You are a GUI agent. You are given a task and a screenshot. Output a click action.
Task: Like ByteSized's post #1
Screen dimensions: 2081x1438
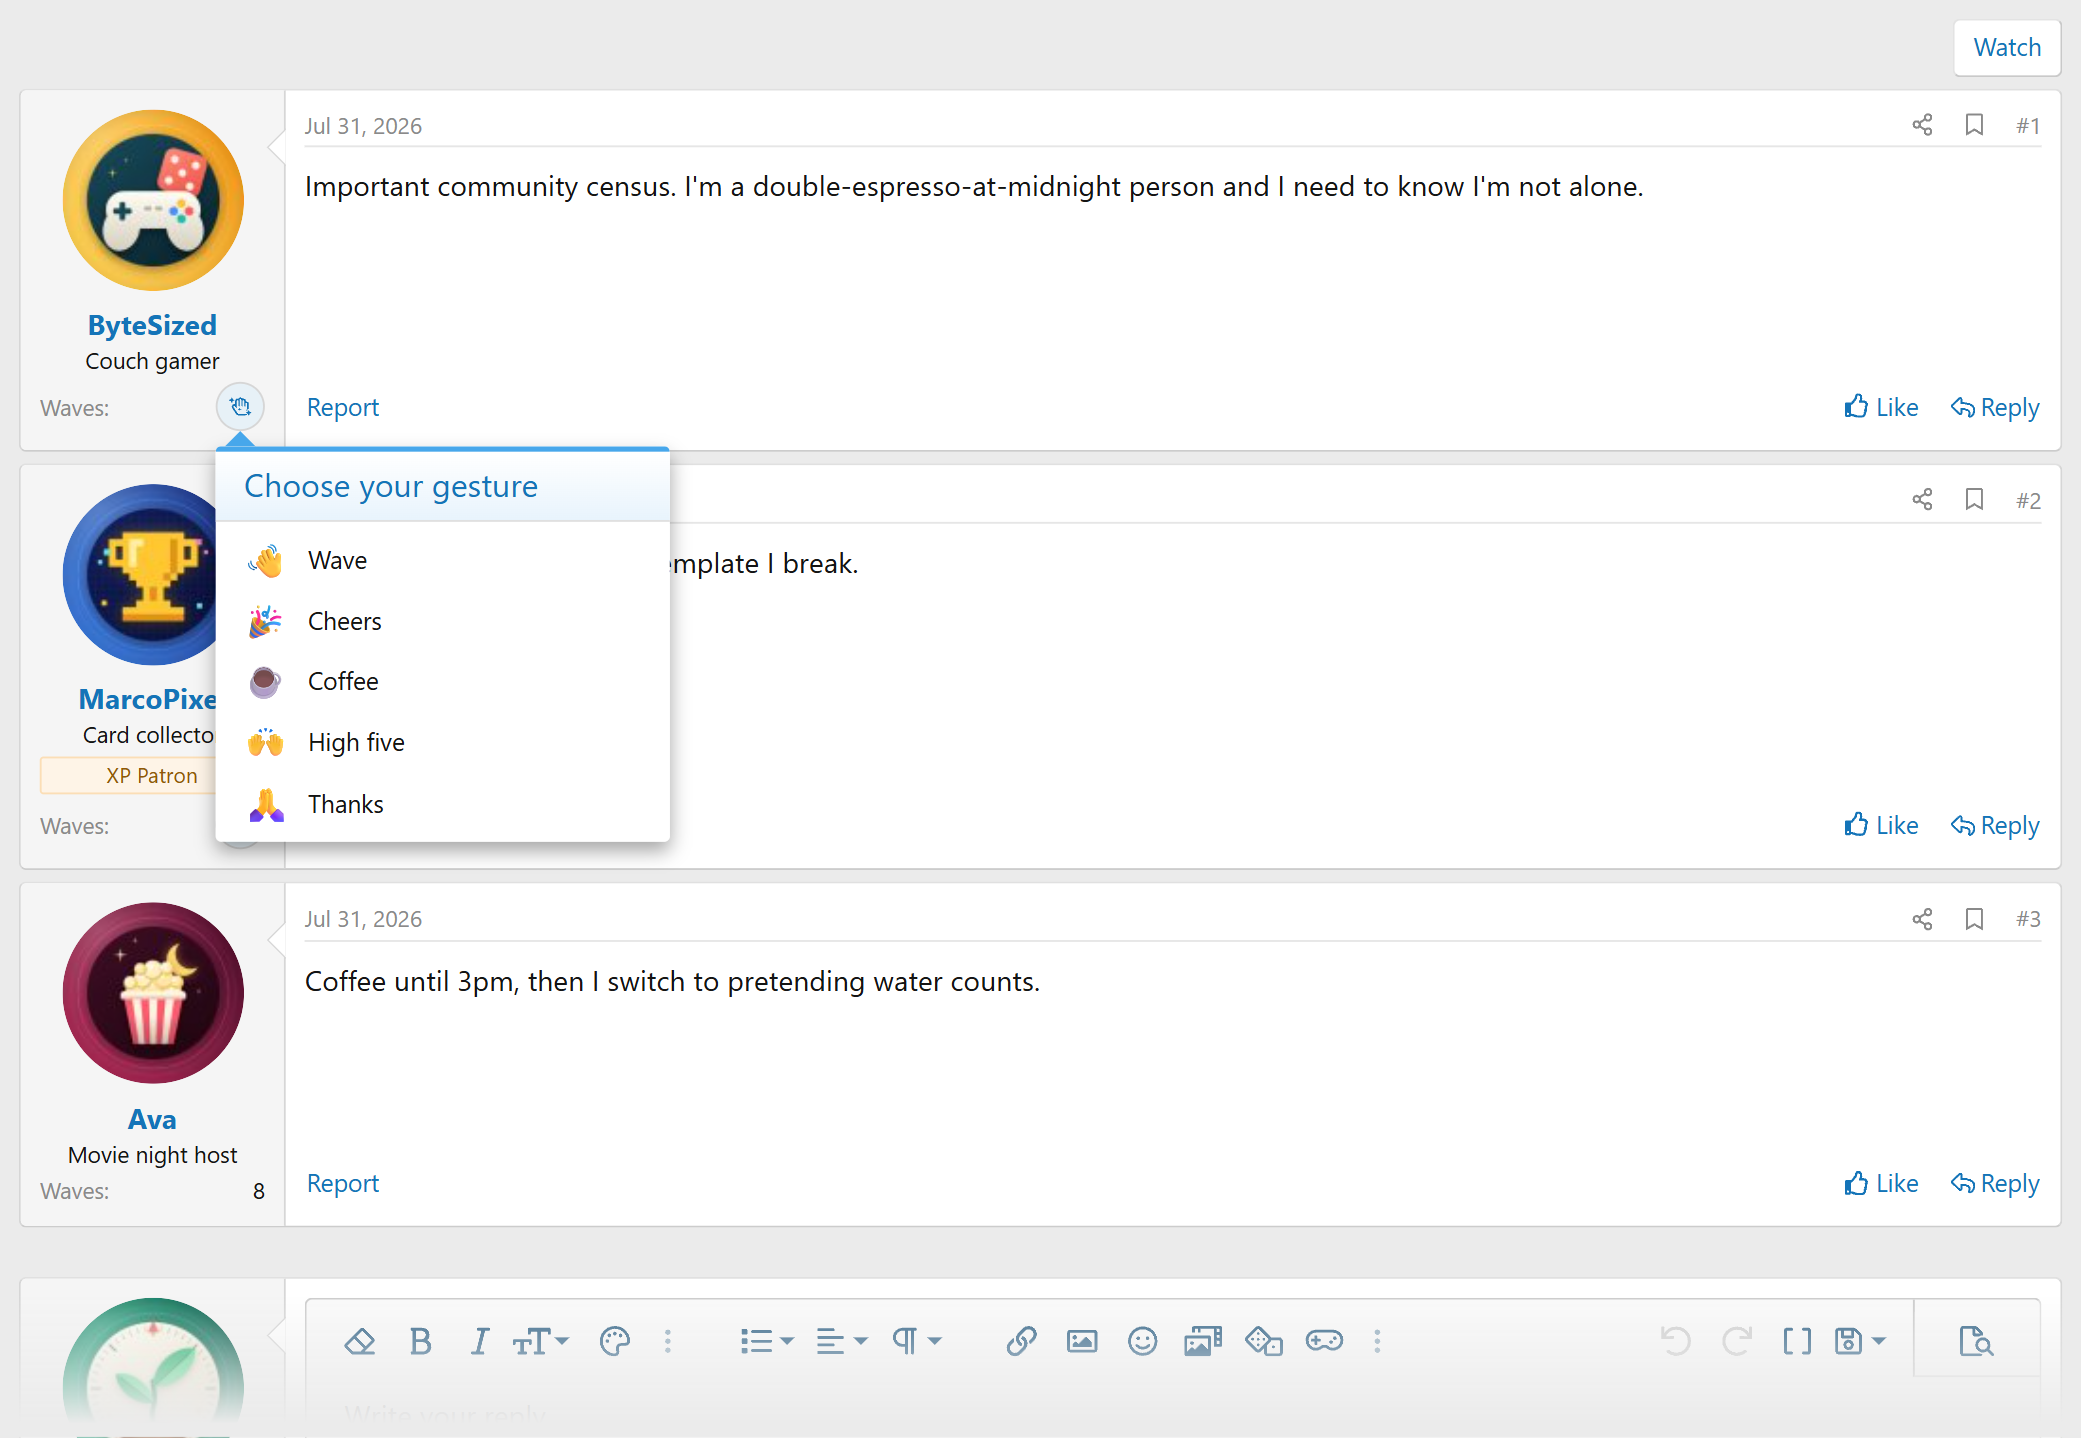pyautogui.click(x=1881, y=407)
